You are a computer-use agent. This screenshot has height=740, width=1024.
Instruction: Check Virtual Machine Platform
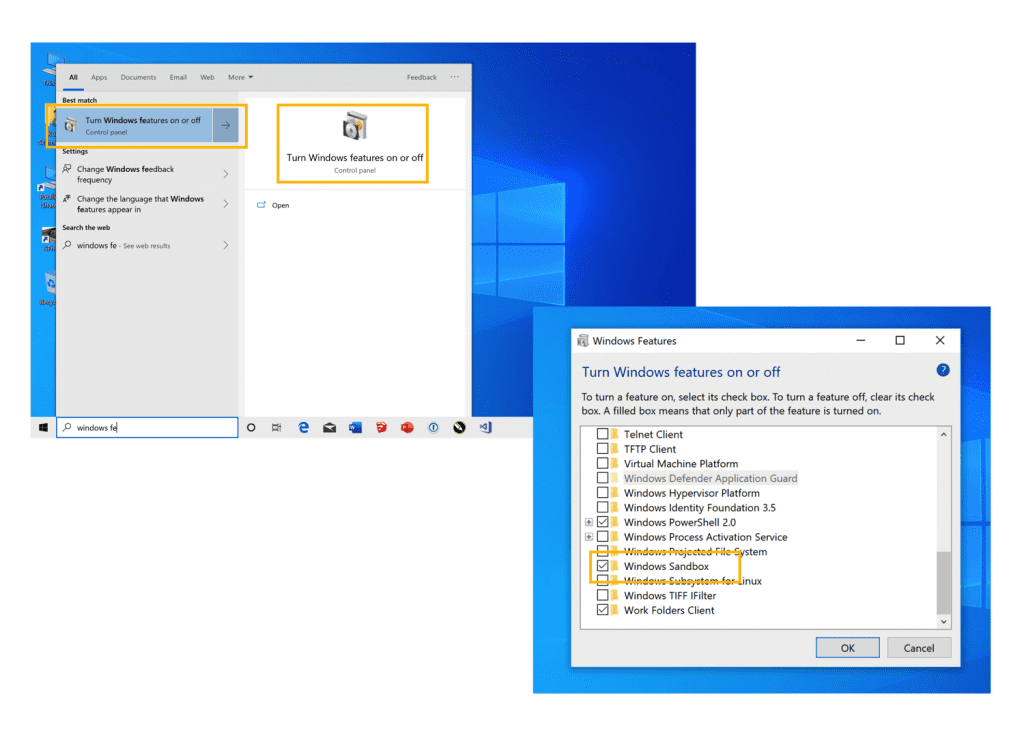point(602,463)
